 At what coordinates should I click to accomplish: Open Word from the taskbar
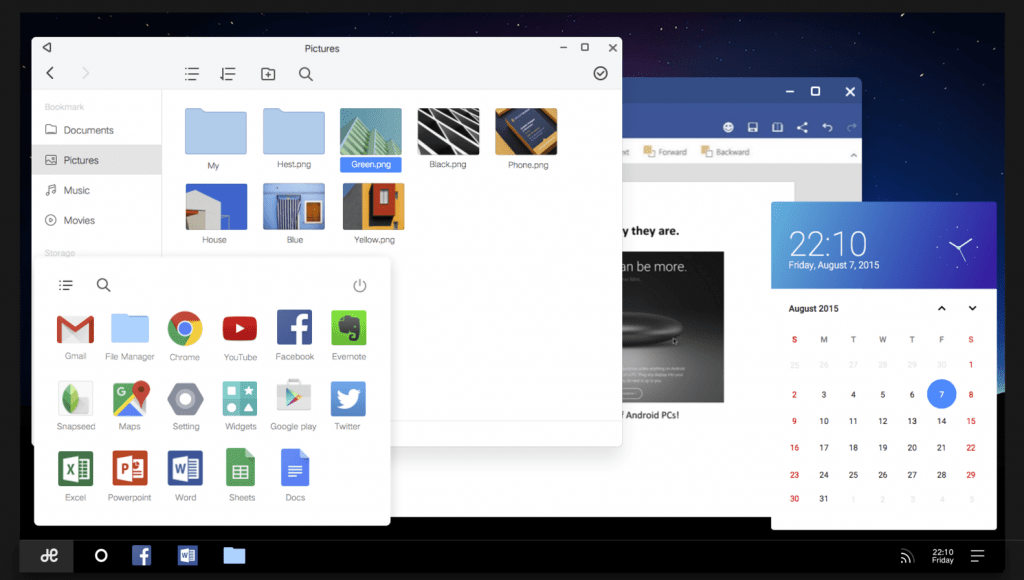[x=187, y=555]
